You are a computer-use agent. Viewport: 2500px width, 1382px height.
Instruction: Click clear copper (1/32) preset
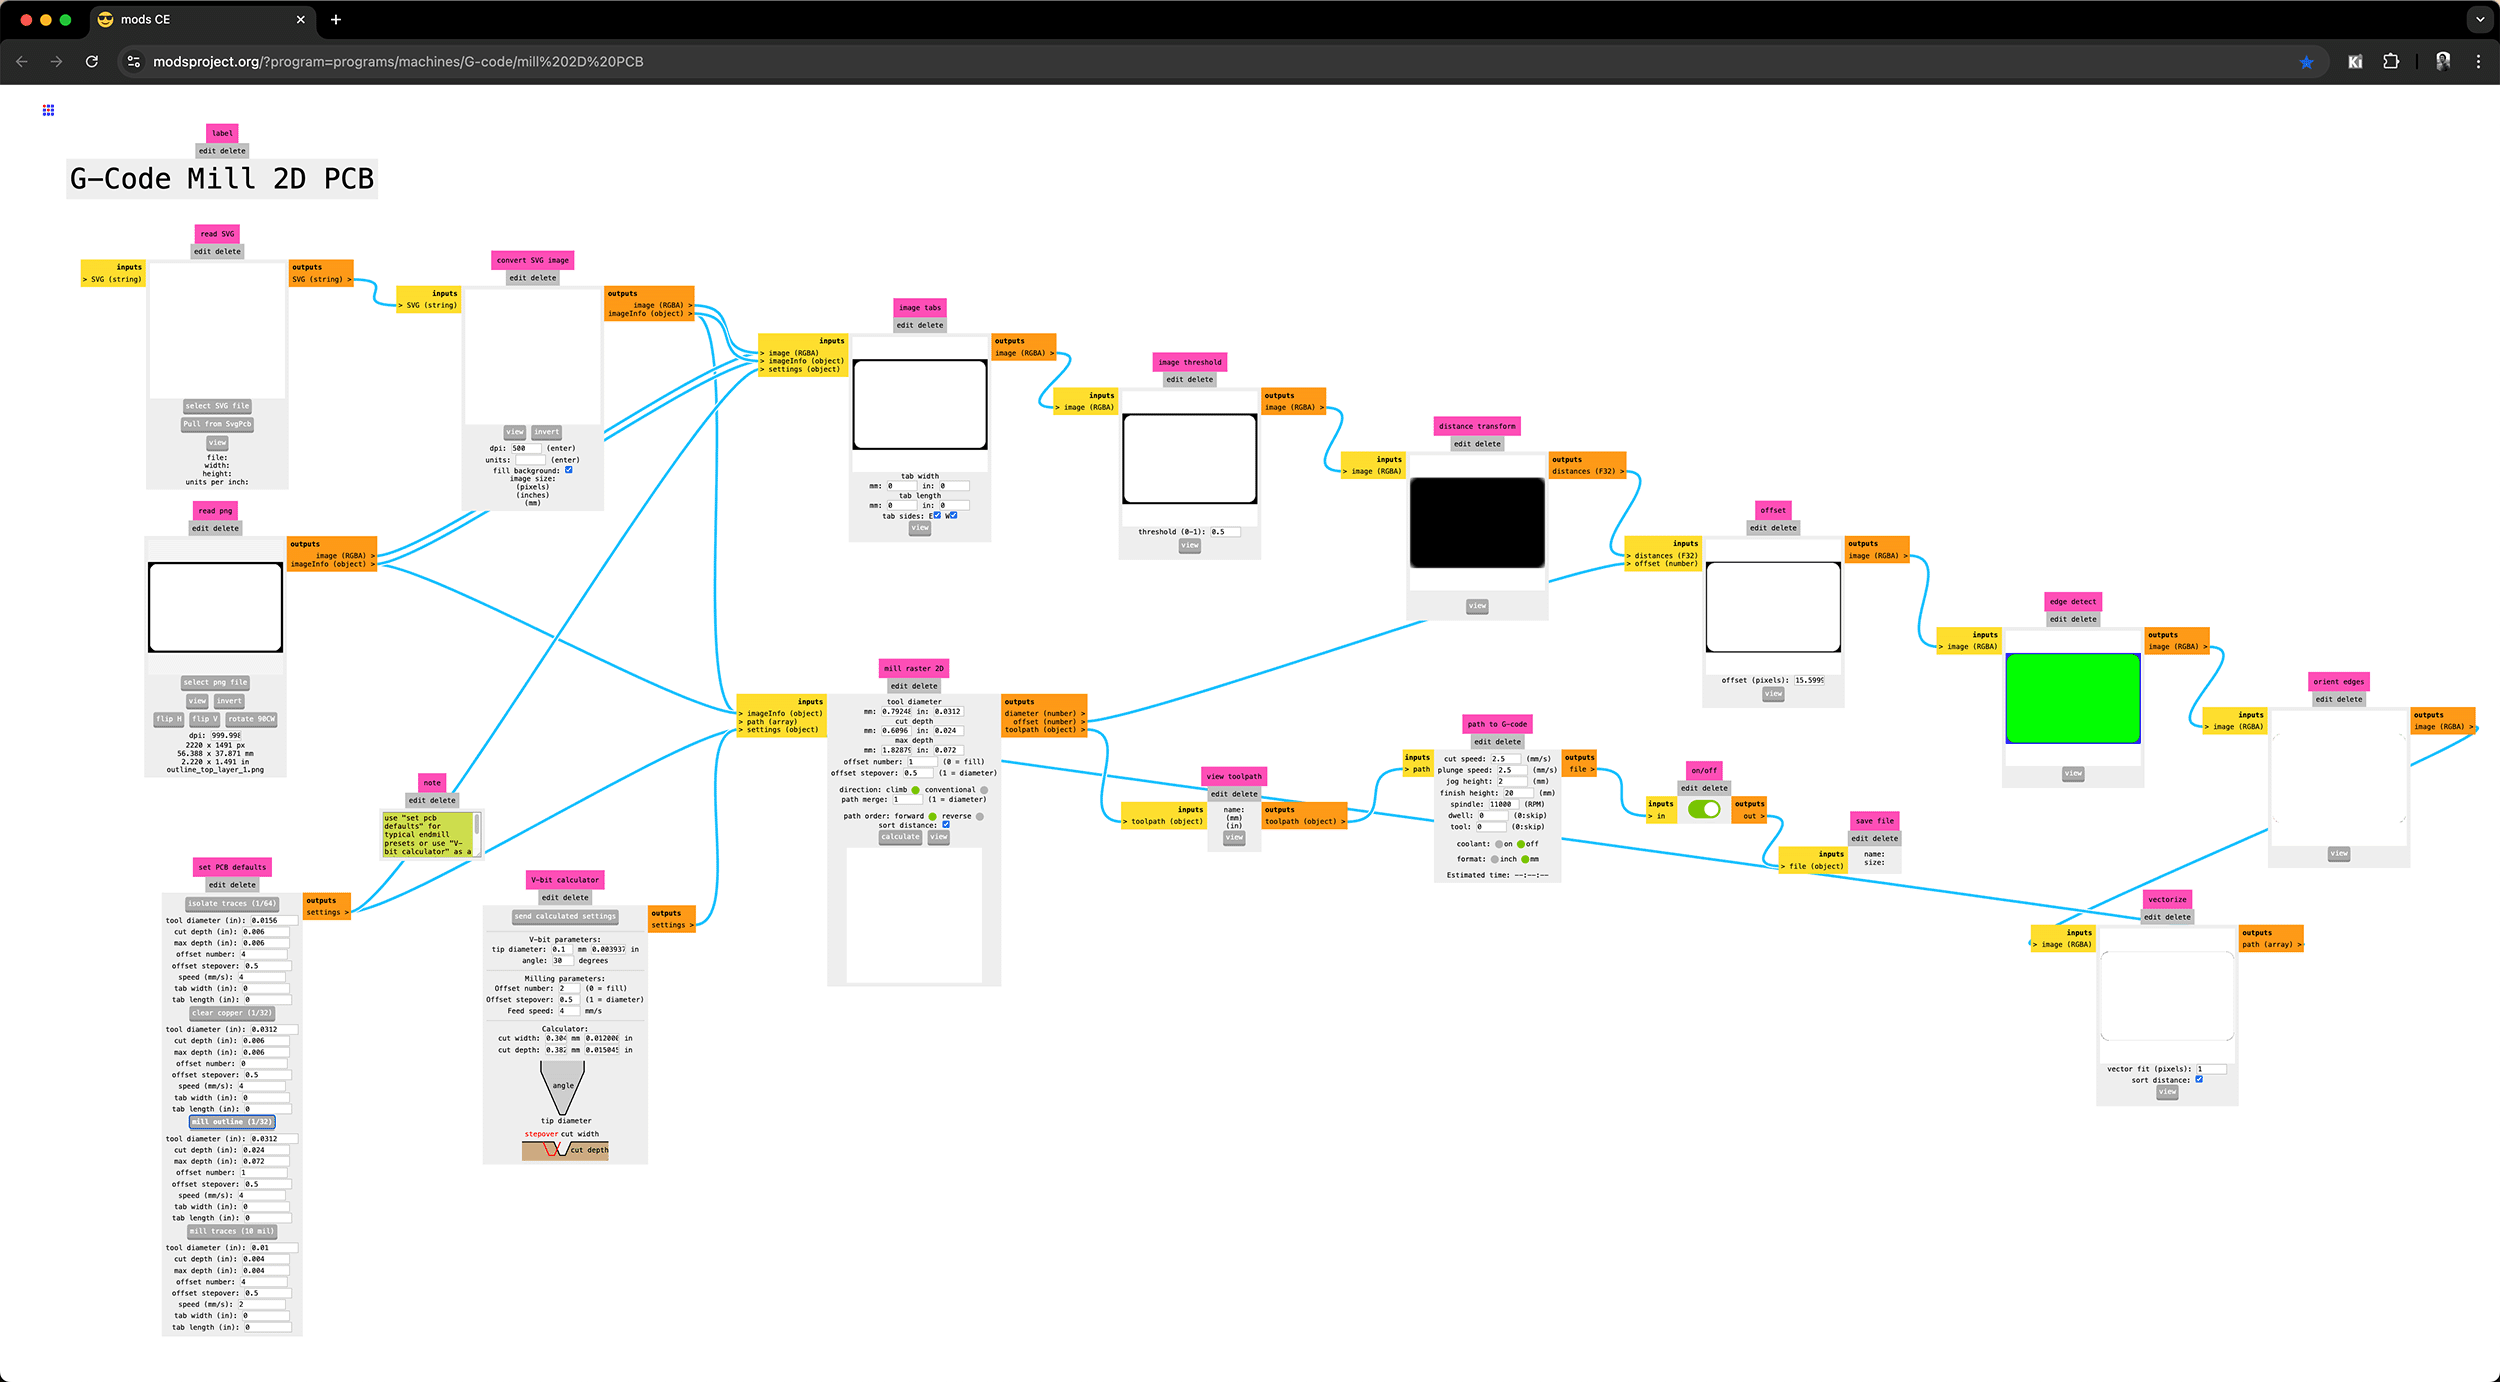232,1013
